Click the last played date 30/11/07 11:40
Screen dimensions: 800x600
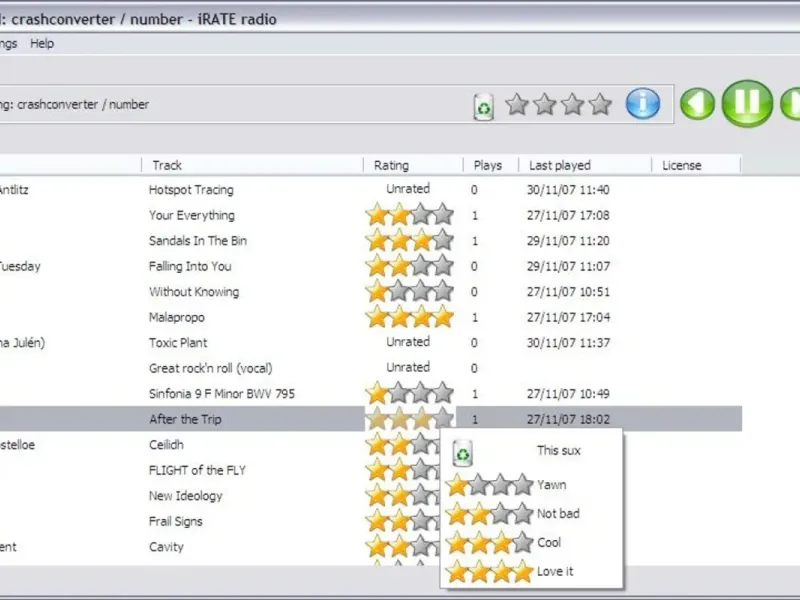point(568,190)
